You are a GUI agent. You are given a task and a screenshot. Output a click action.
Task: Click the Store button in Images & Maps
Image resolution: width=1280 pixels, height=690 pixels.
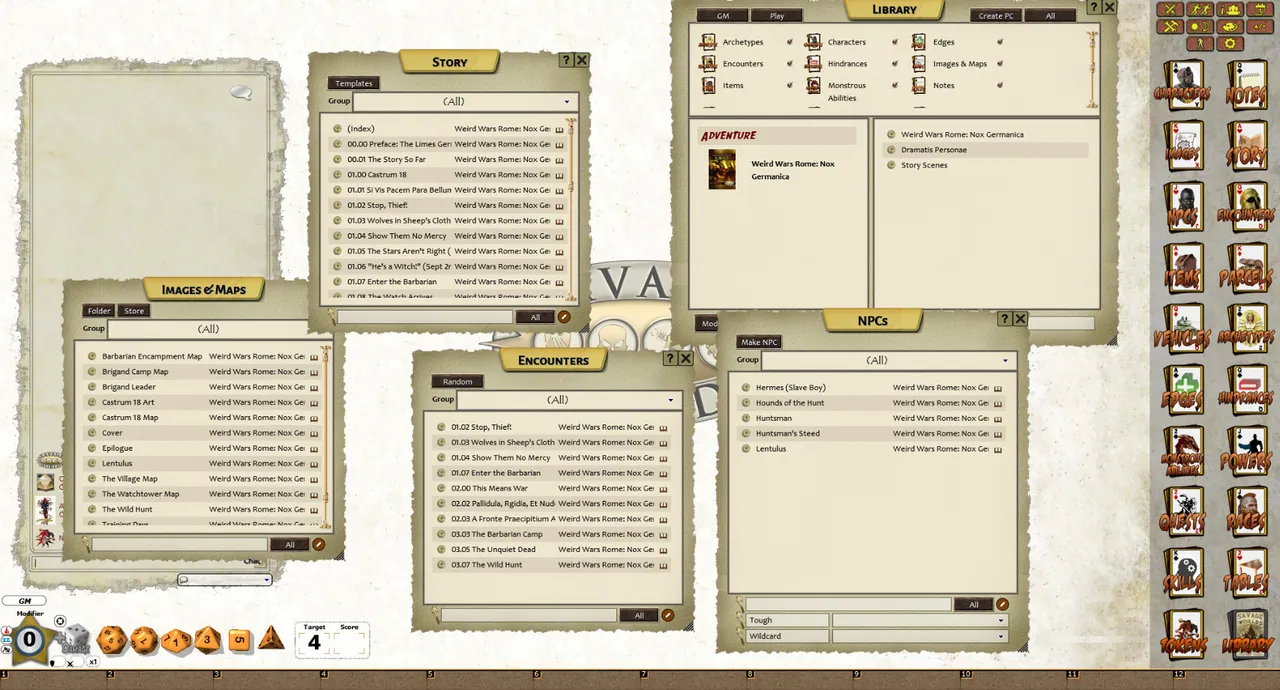[134, 311]
